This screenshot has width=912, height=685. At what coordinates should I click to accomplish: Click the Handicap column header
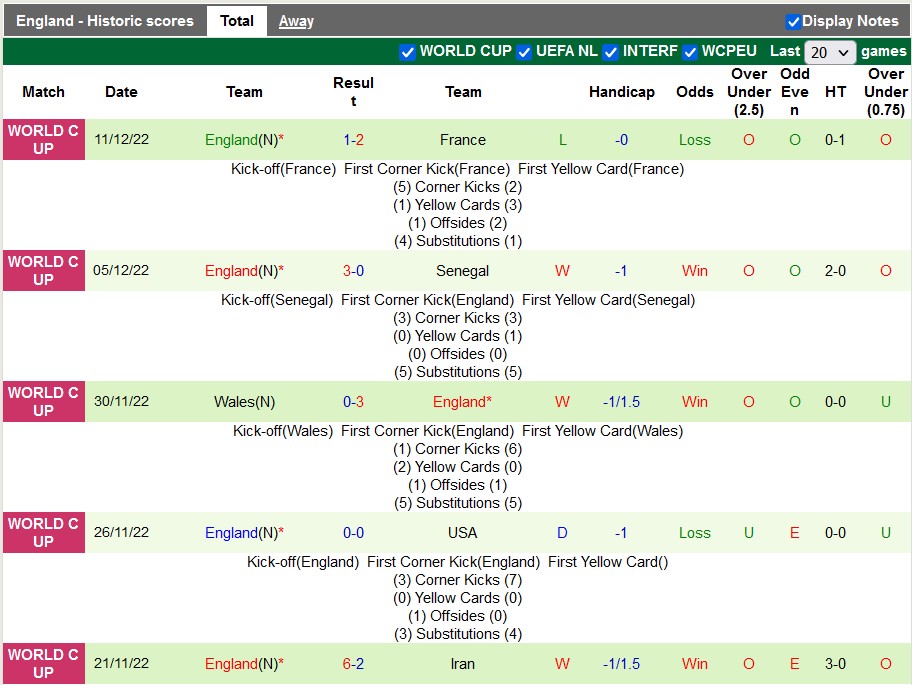pyautogui.click(x=621, y=92)
